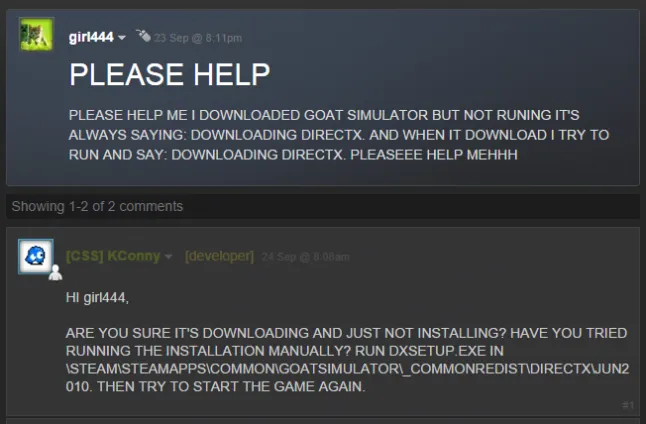
Task: Open the #1 comment permalink
Action: click(x=628, y=405)
